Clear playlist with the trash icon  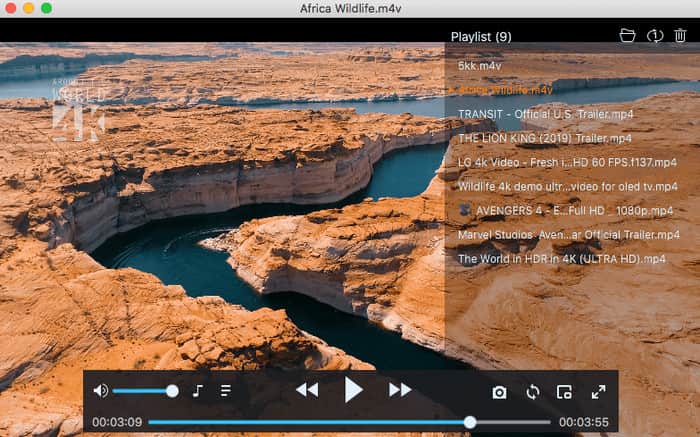(x=680, y=35)
